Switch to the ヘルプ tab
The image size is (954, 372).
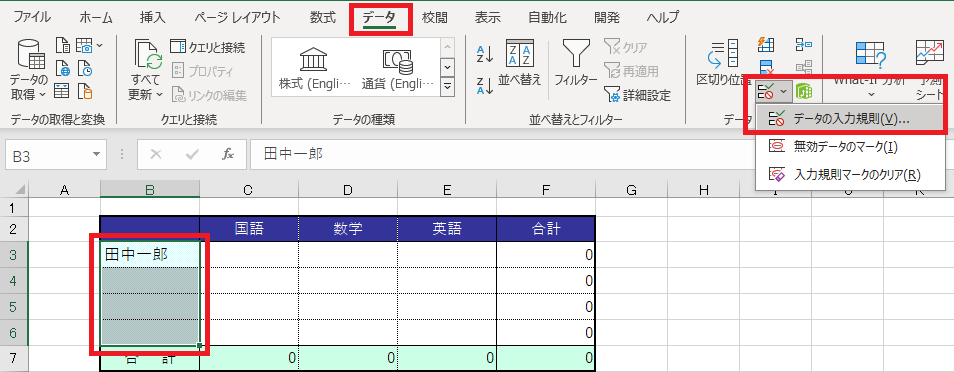tap(663, 17)
